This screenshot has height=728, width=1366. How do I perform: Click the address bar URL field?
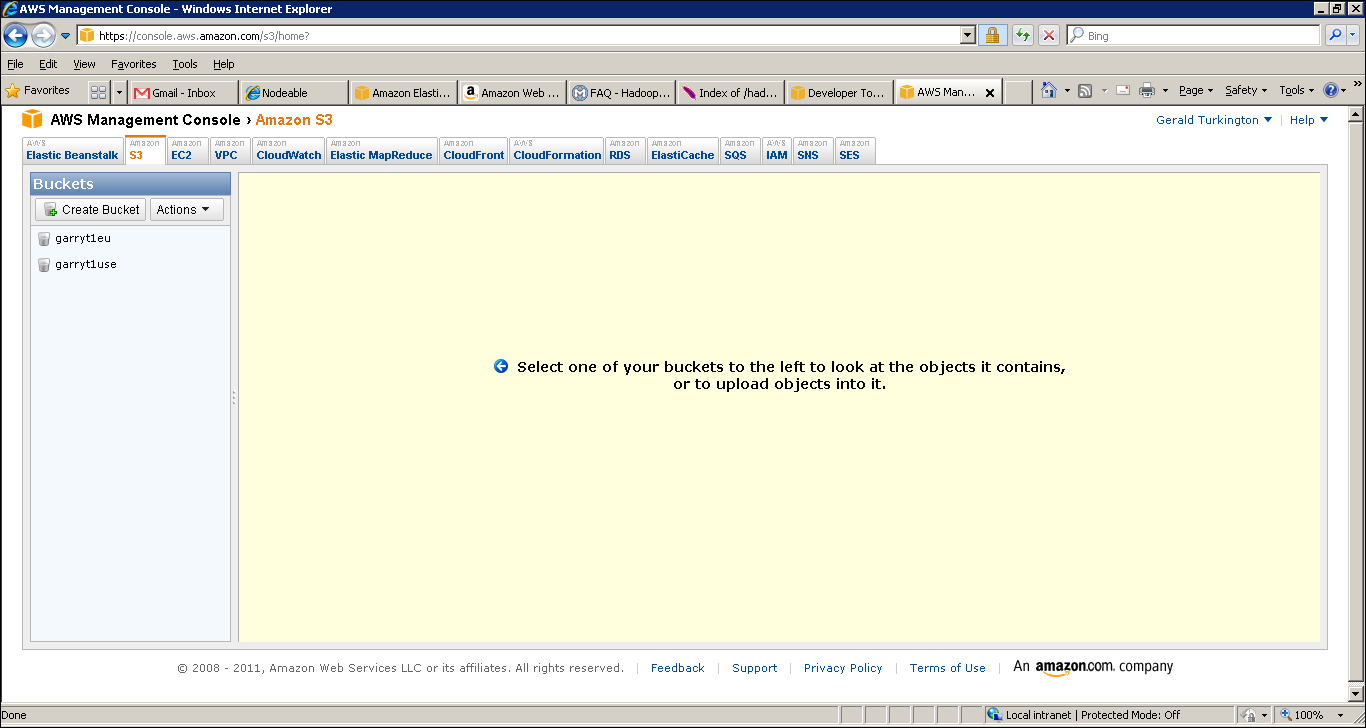518,35
